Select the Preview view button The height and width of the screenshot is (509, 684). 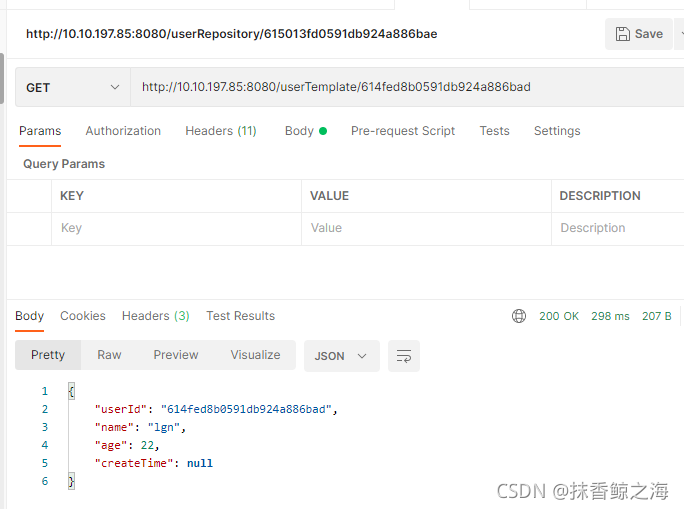click(176, 355)
